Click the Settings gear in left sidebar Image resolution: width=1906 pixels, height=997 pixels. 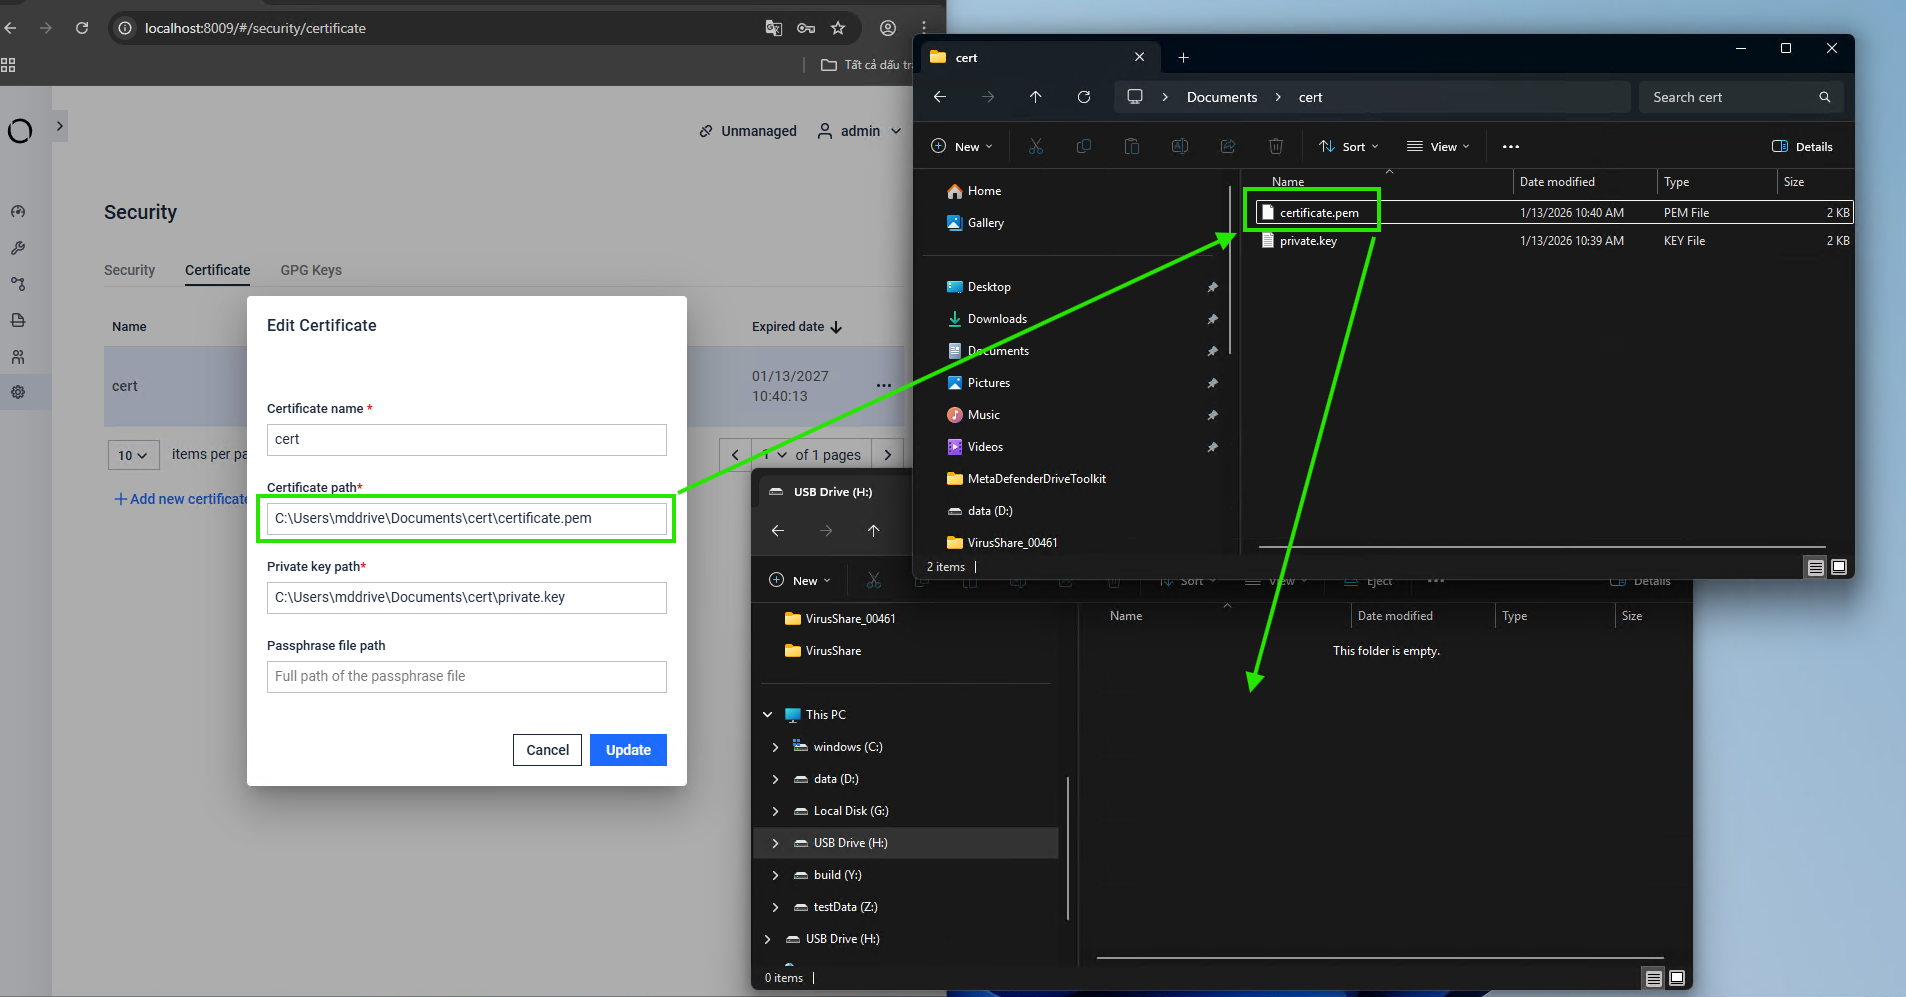point(18,392)
